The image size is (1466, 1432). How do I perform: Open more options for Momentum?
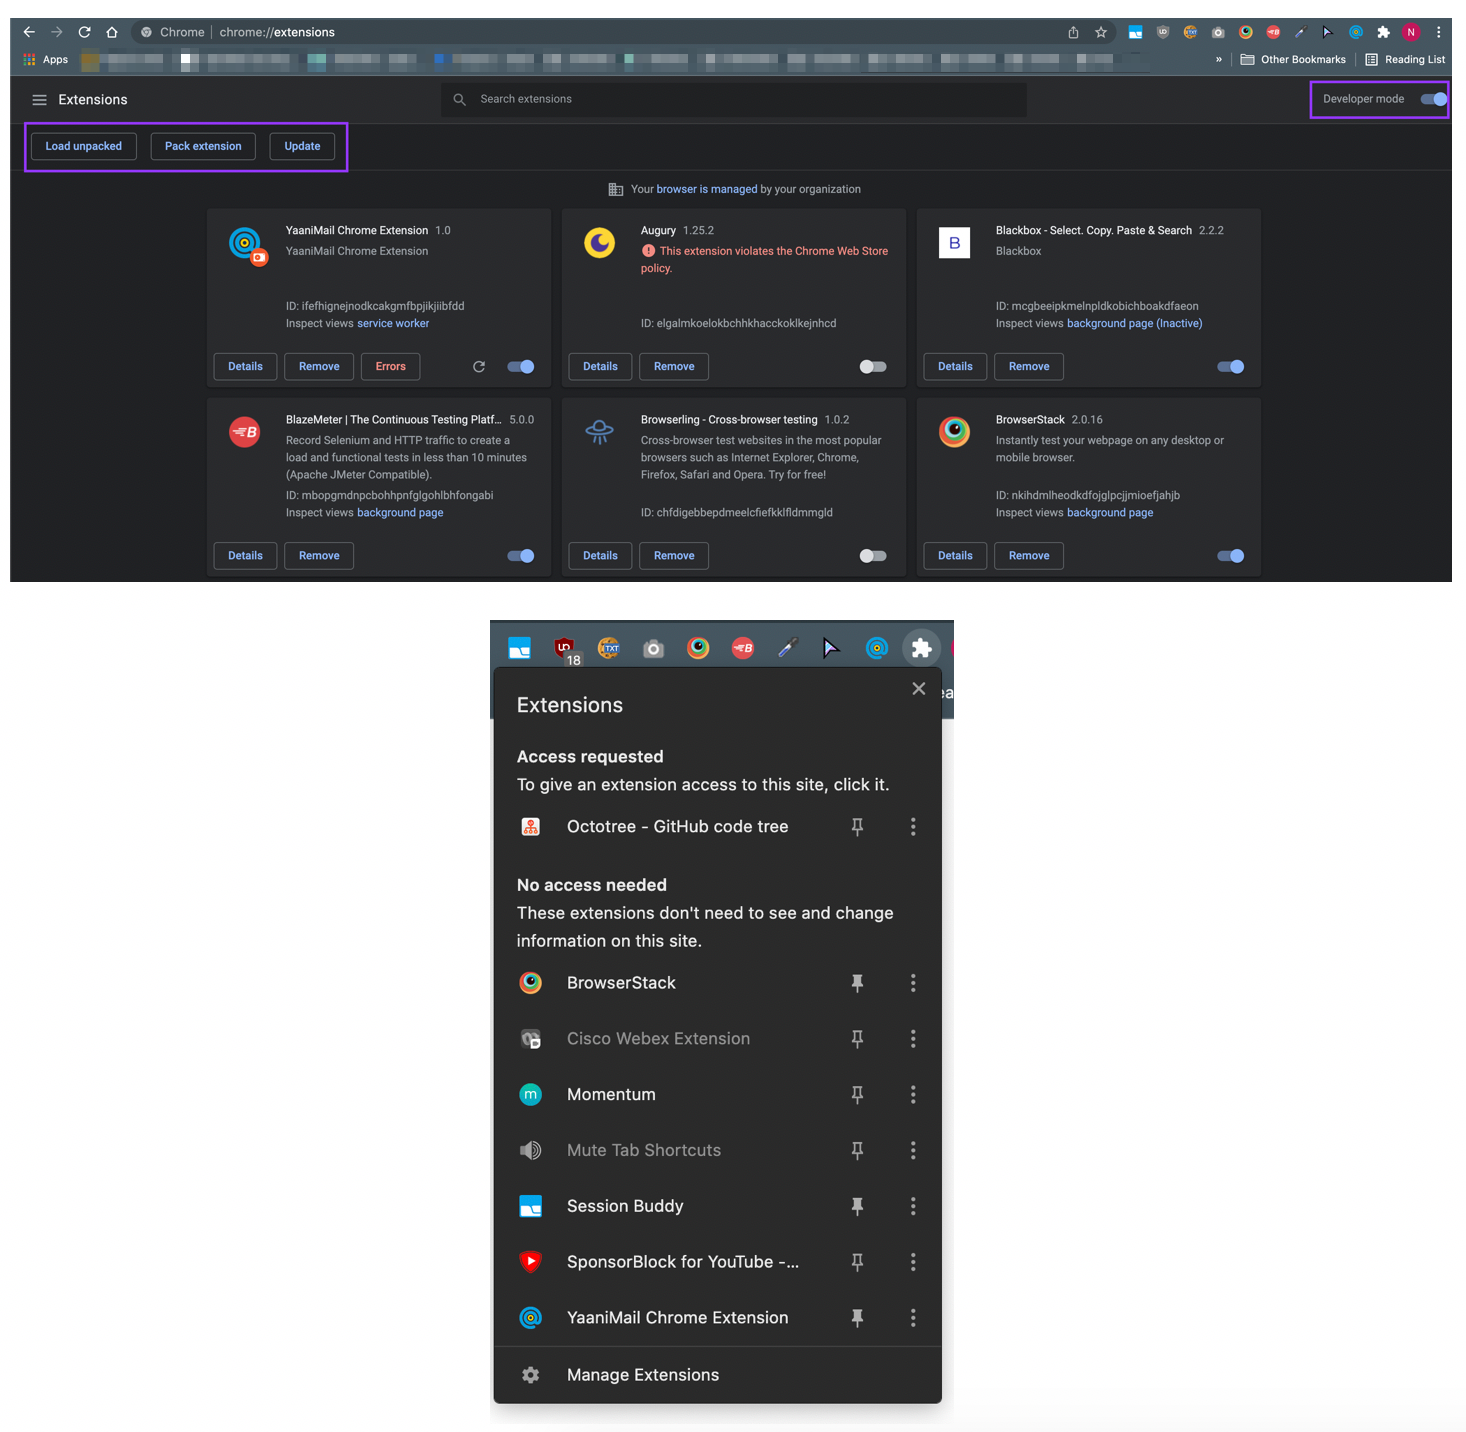point(913,1095)
